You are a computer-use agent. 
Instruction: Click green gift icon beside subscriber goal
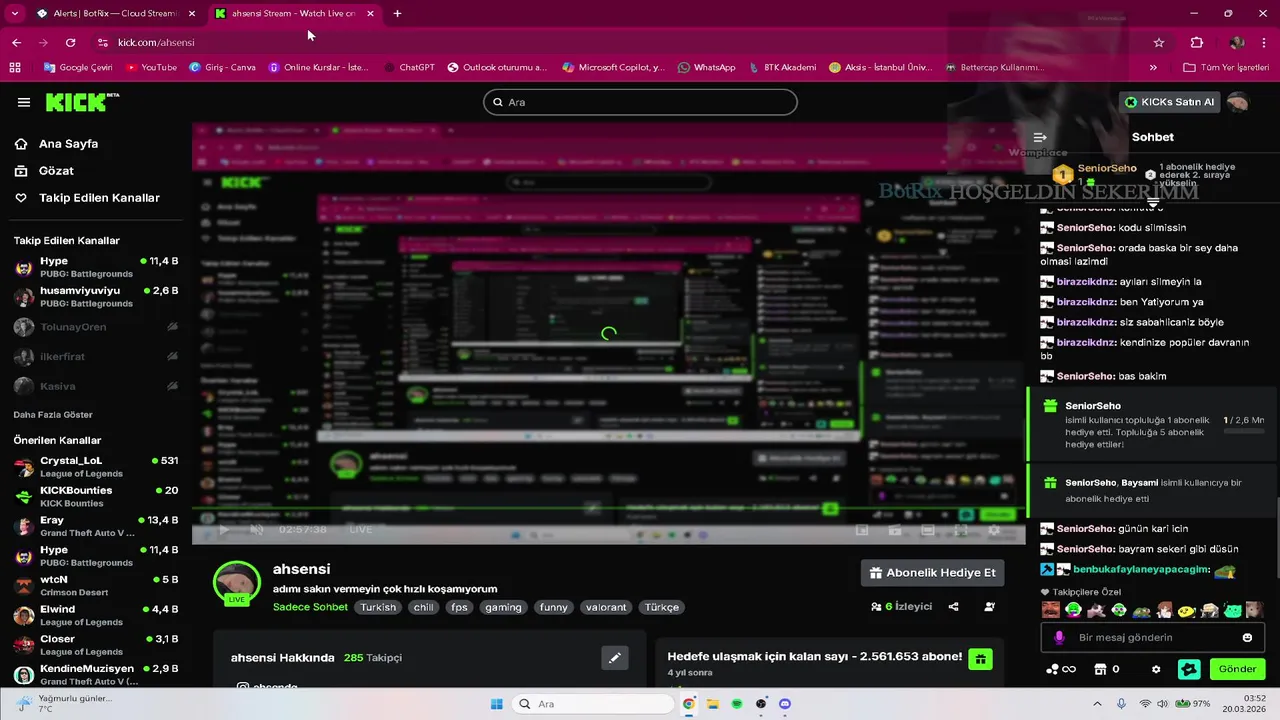(x=980, y=659)
